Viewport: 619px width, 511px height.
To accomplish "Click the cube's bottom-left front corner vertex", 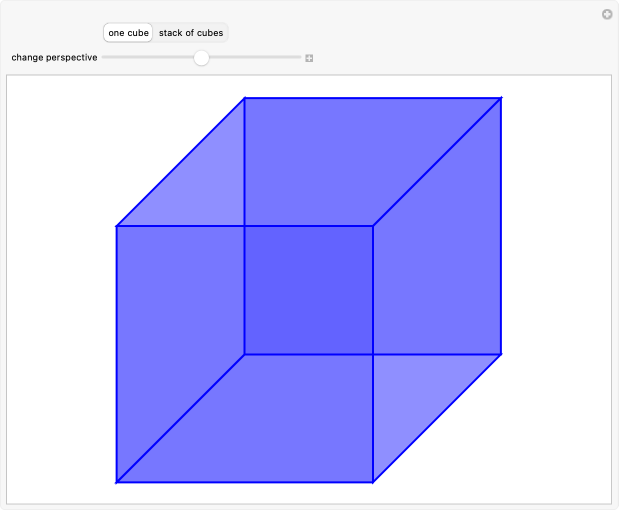I will [x=117, y=482].
